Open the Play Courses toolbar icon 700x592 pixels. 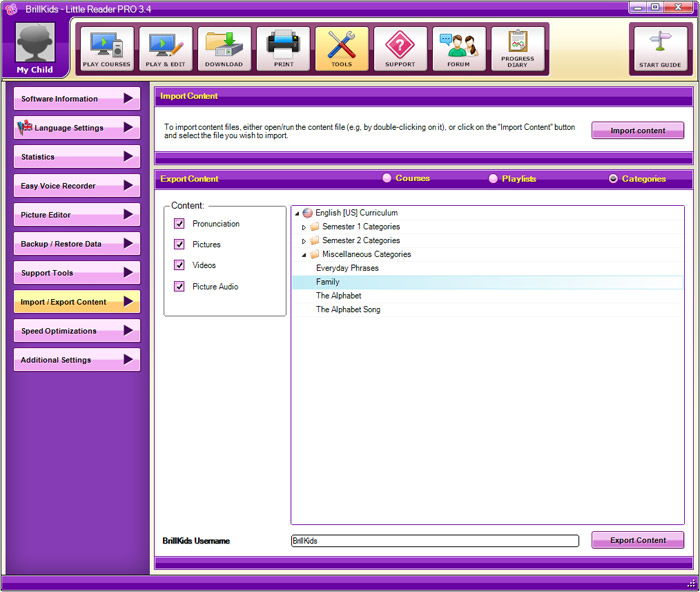pos(107,49)
